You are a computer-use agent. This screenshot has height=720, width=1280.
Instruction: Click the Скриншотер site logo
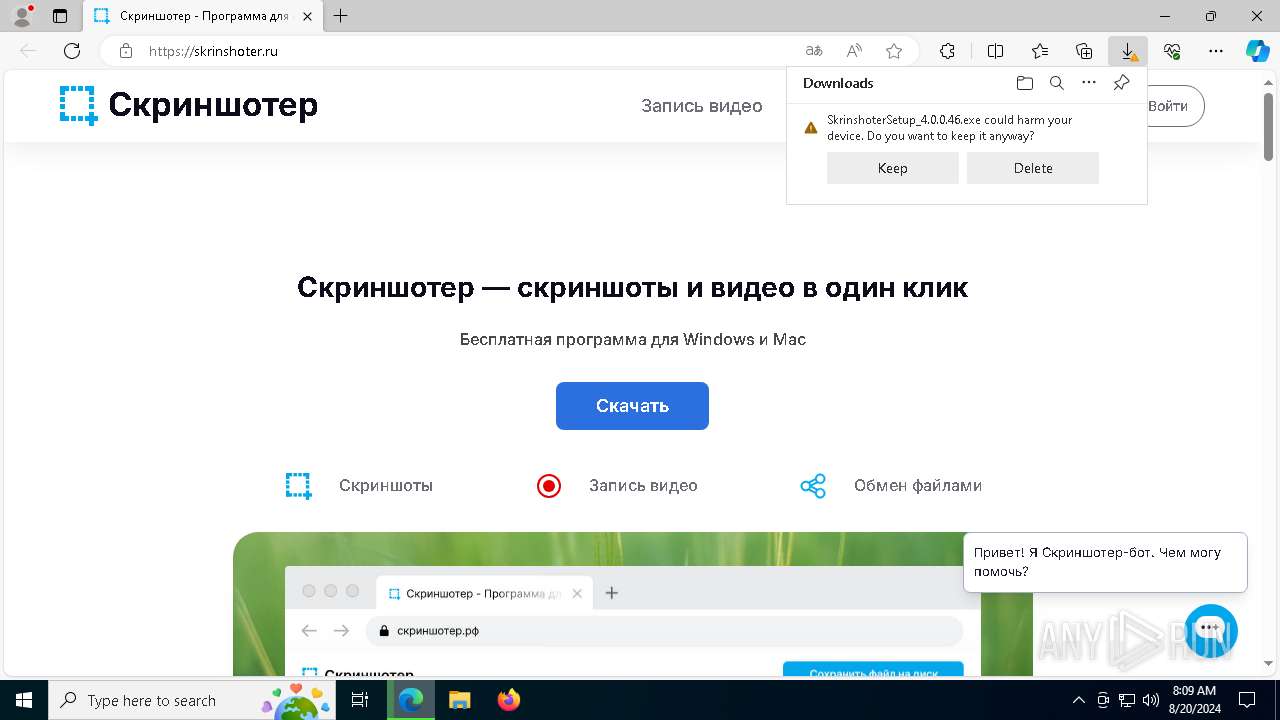[x=188, y=105]
